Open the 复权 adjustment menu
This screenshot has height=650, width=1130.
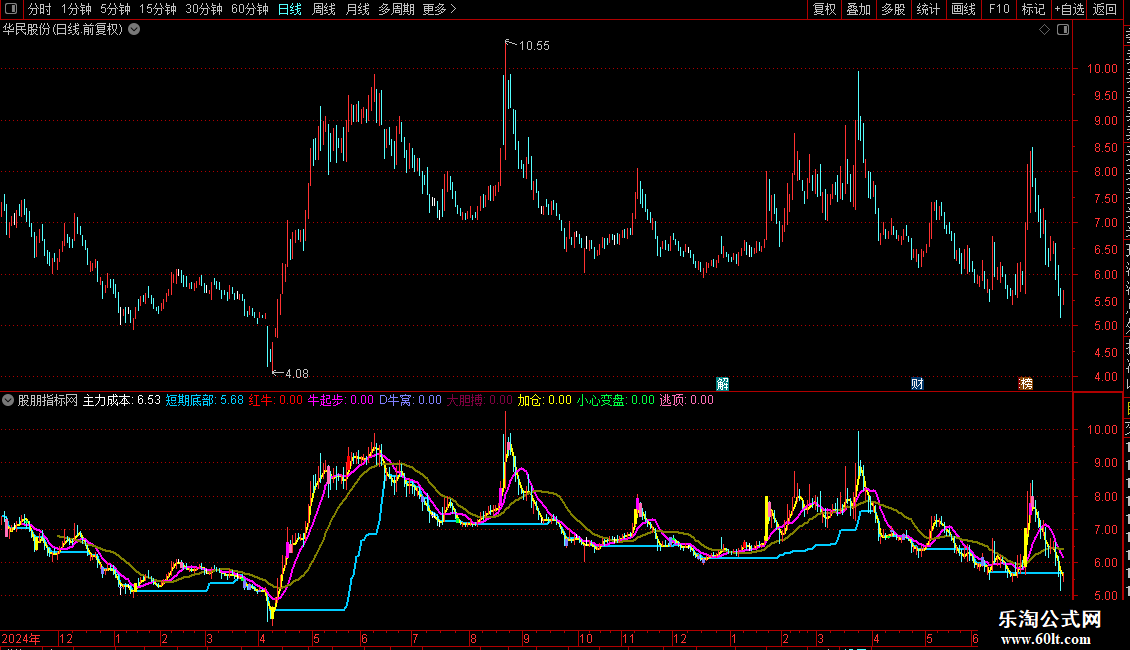(824, 9)
